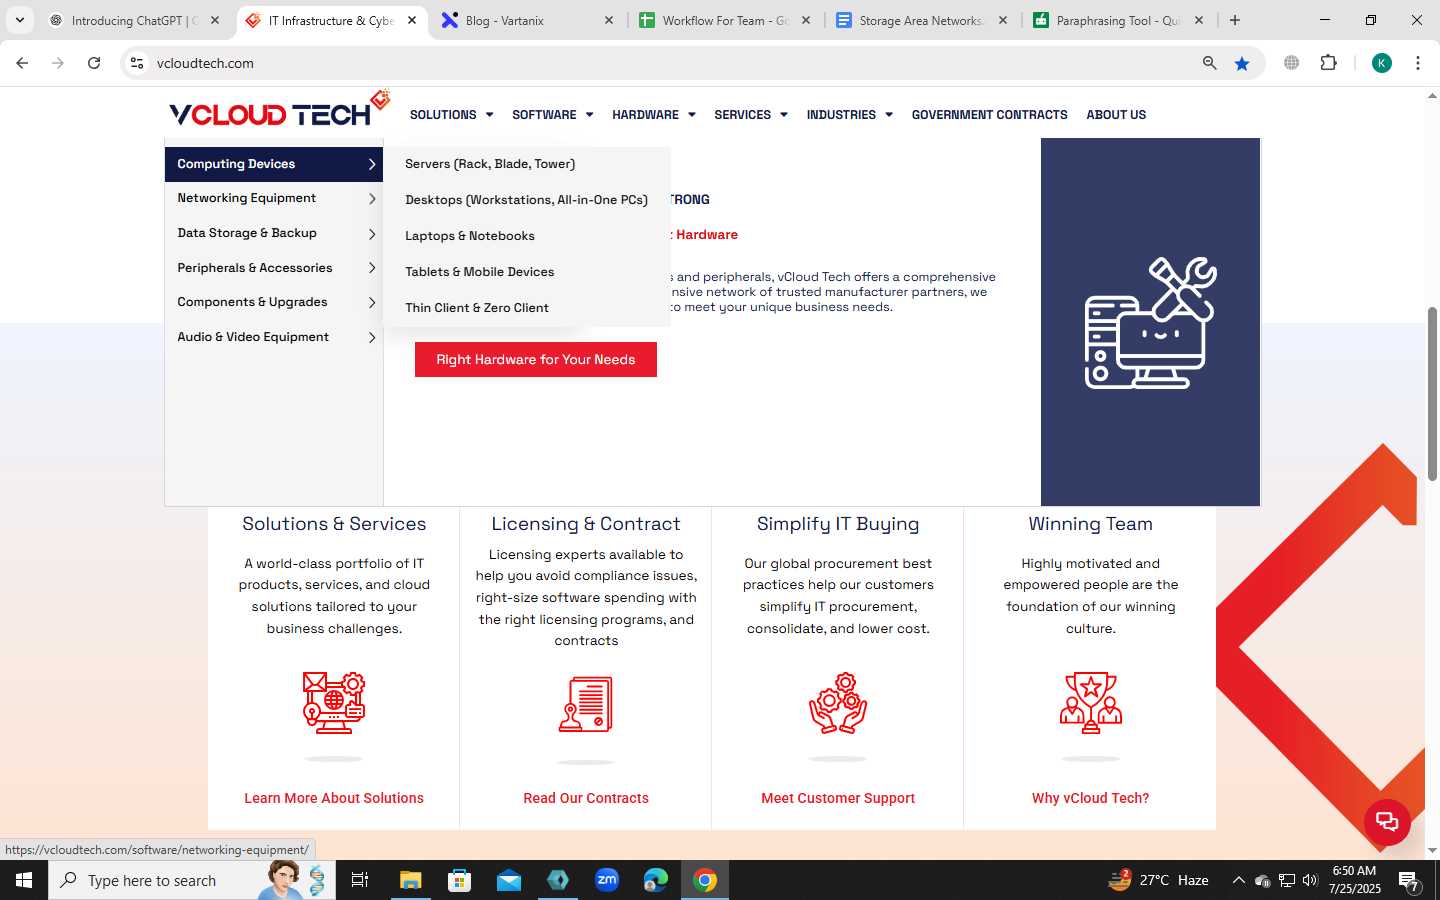Click the Simplify IT Buying gears icon
The width and height of the screenshot is (1440, 900).
(838, 703)
